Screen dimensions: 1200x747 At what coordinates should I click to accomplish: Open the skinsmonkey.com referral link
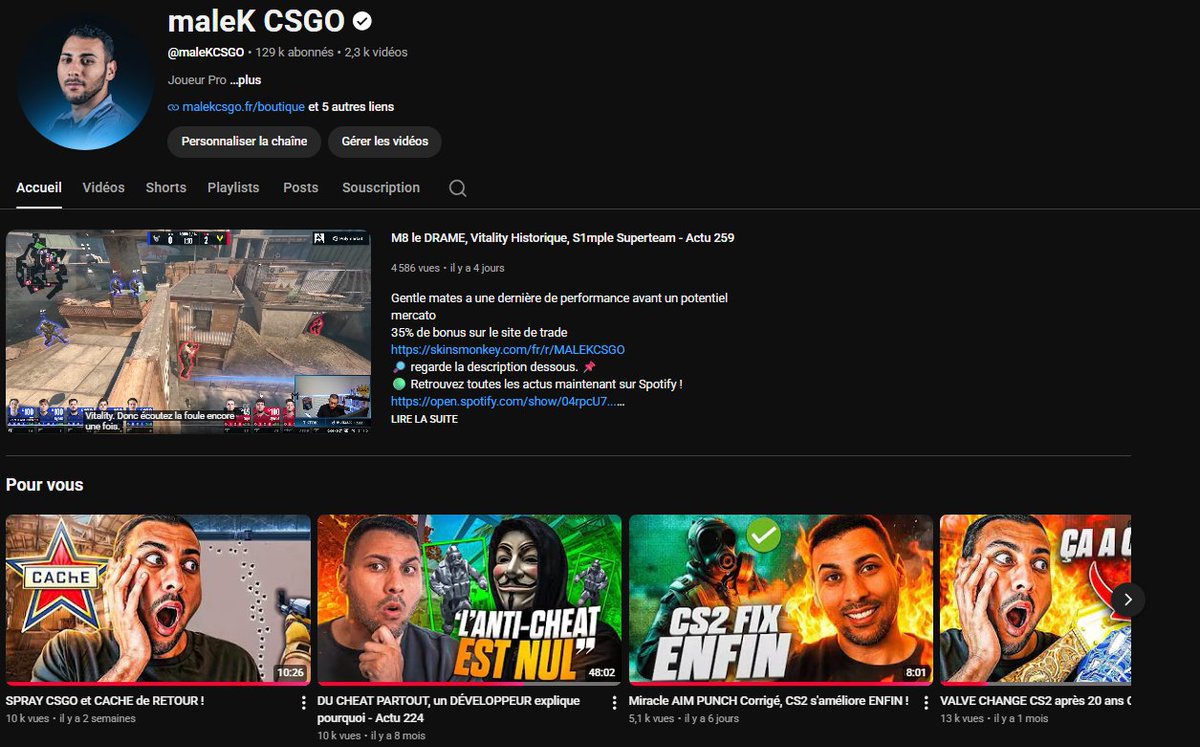[508, 350]
